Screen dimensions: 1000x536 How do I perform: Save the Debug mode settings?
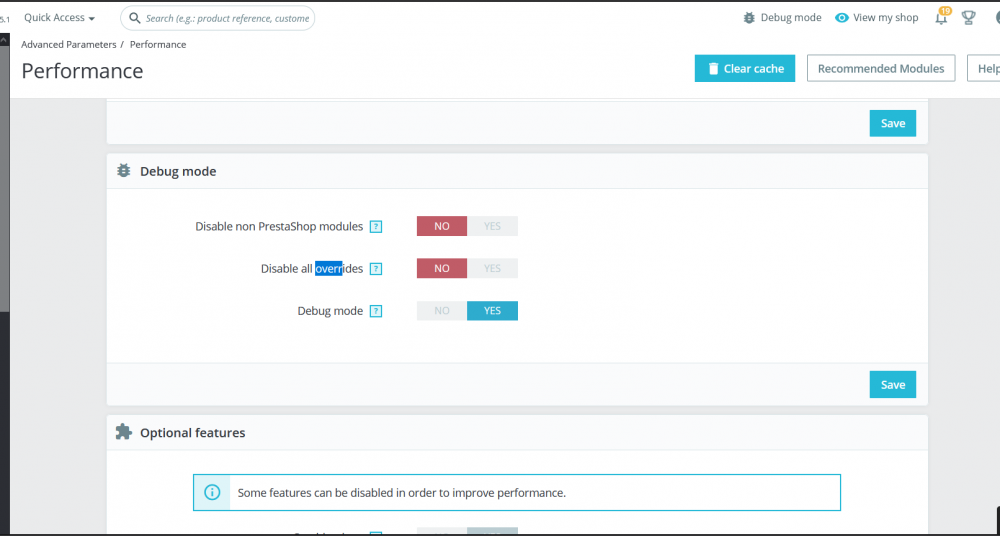click(893, 385)
